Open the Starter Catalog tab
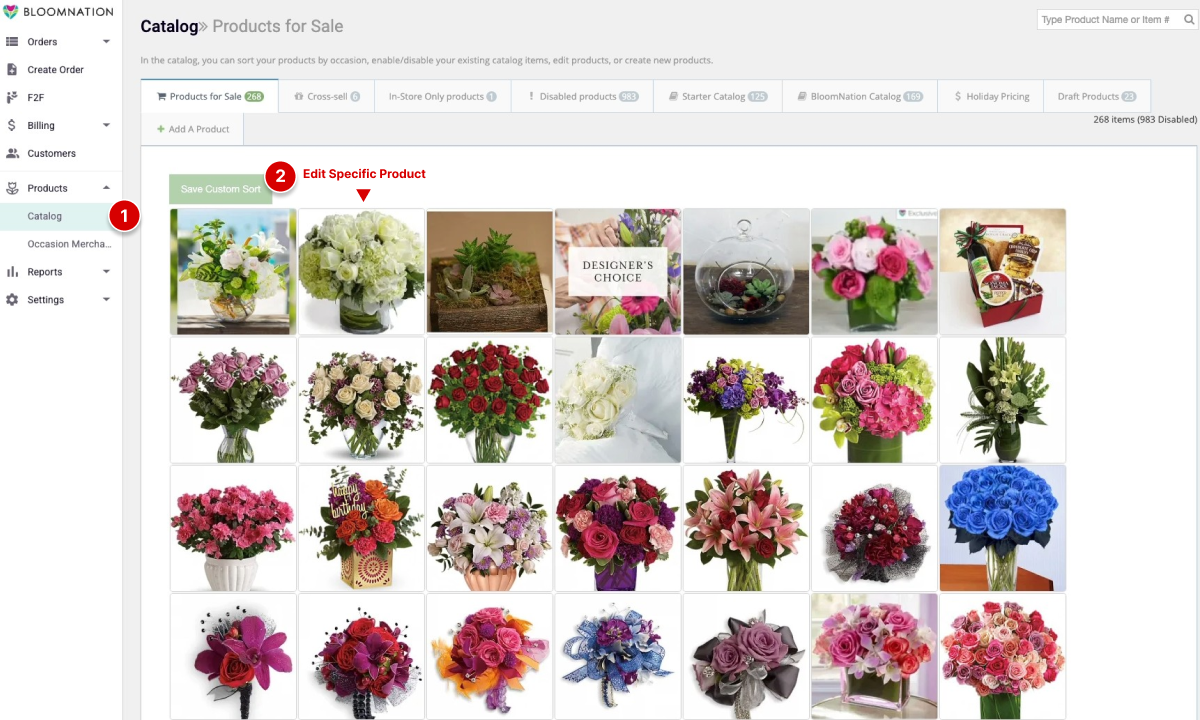Viewport: 1200px width, 720px height. coord(718,97)
